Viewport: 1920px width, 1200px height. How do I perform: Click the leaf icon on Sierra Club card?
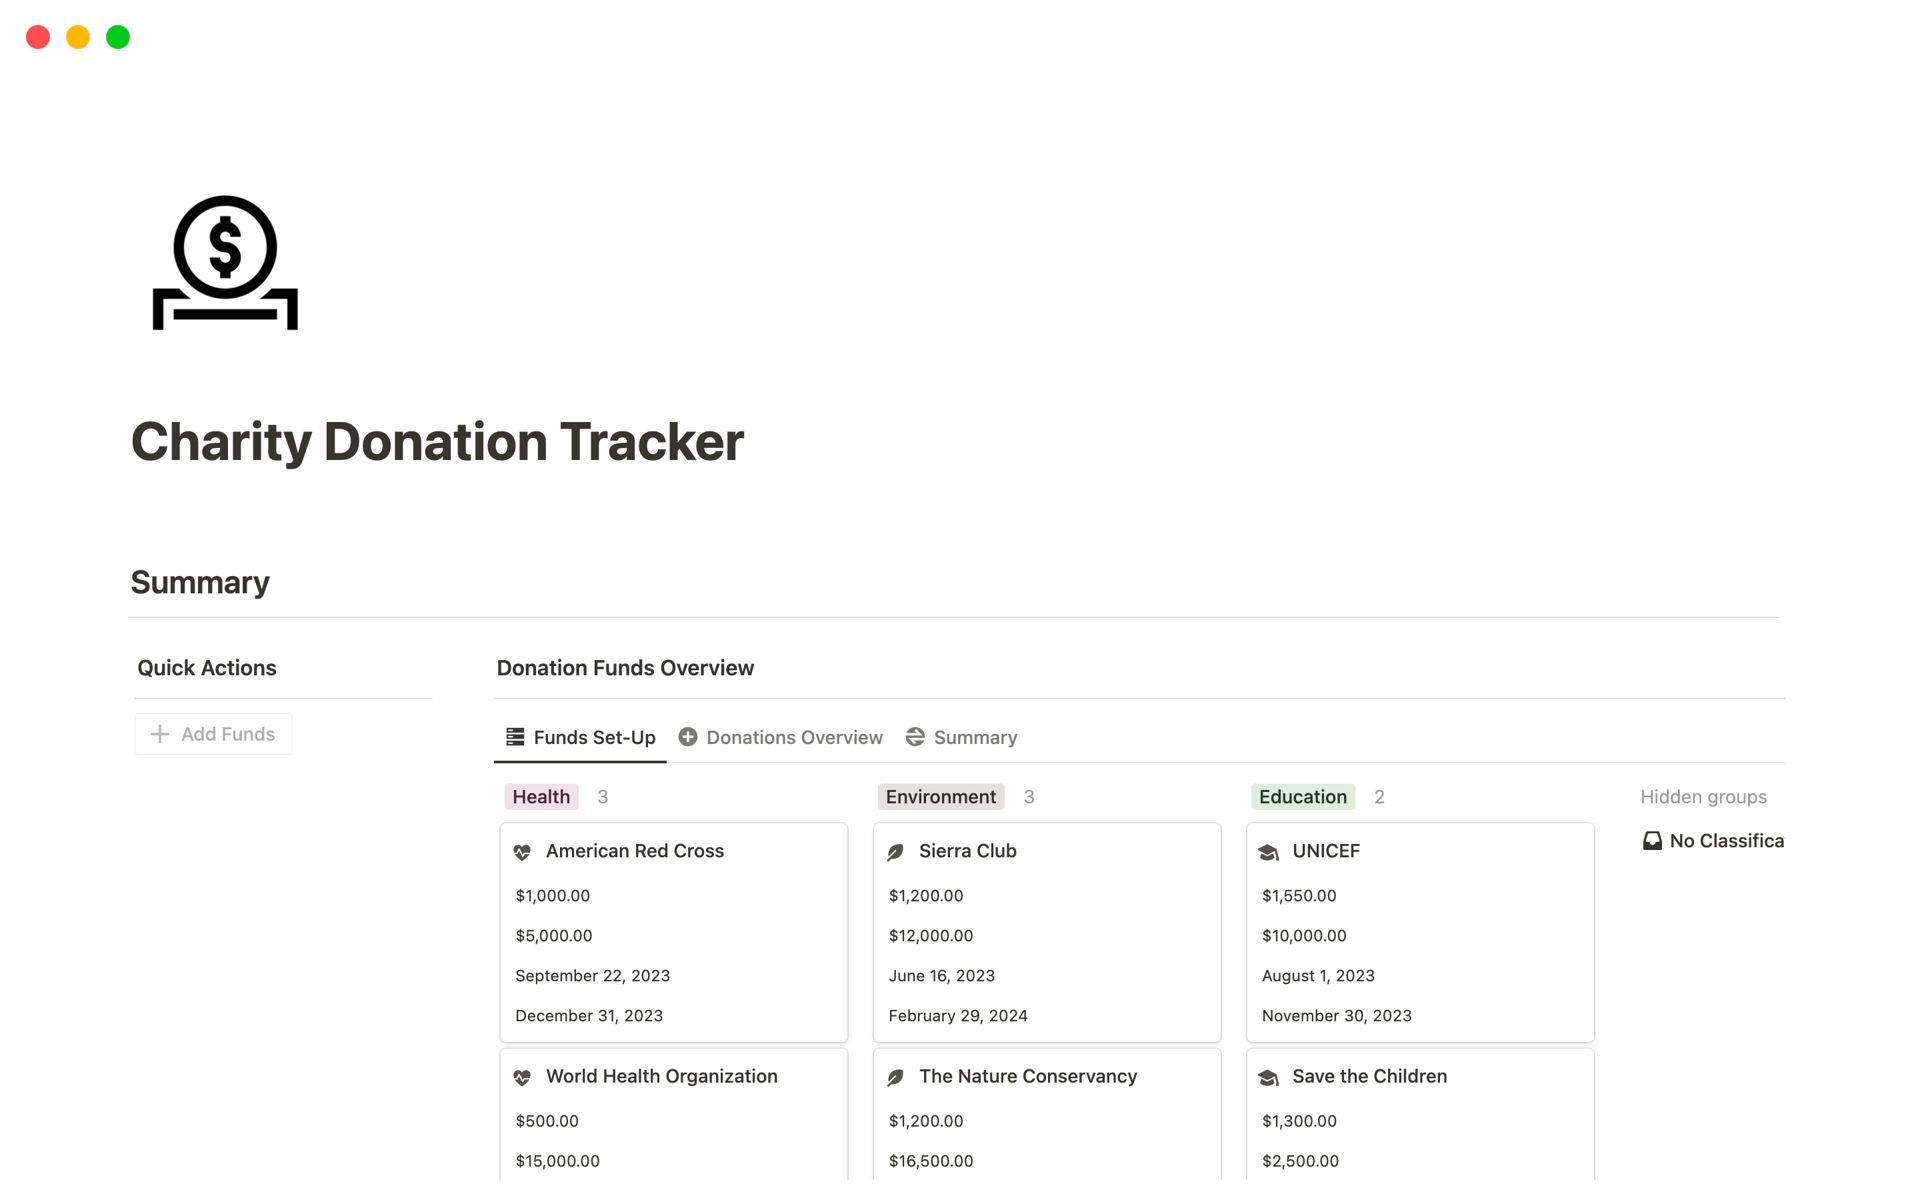[895, 851]
